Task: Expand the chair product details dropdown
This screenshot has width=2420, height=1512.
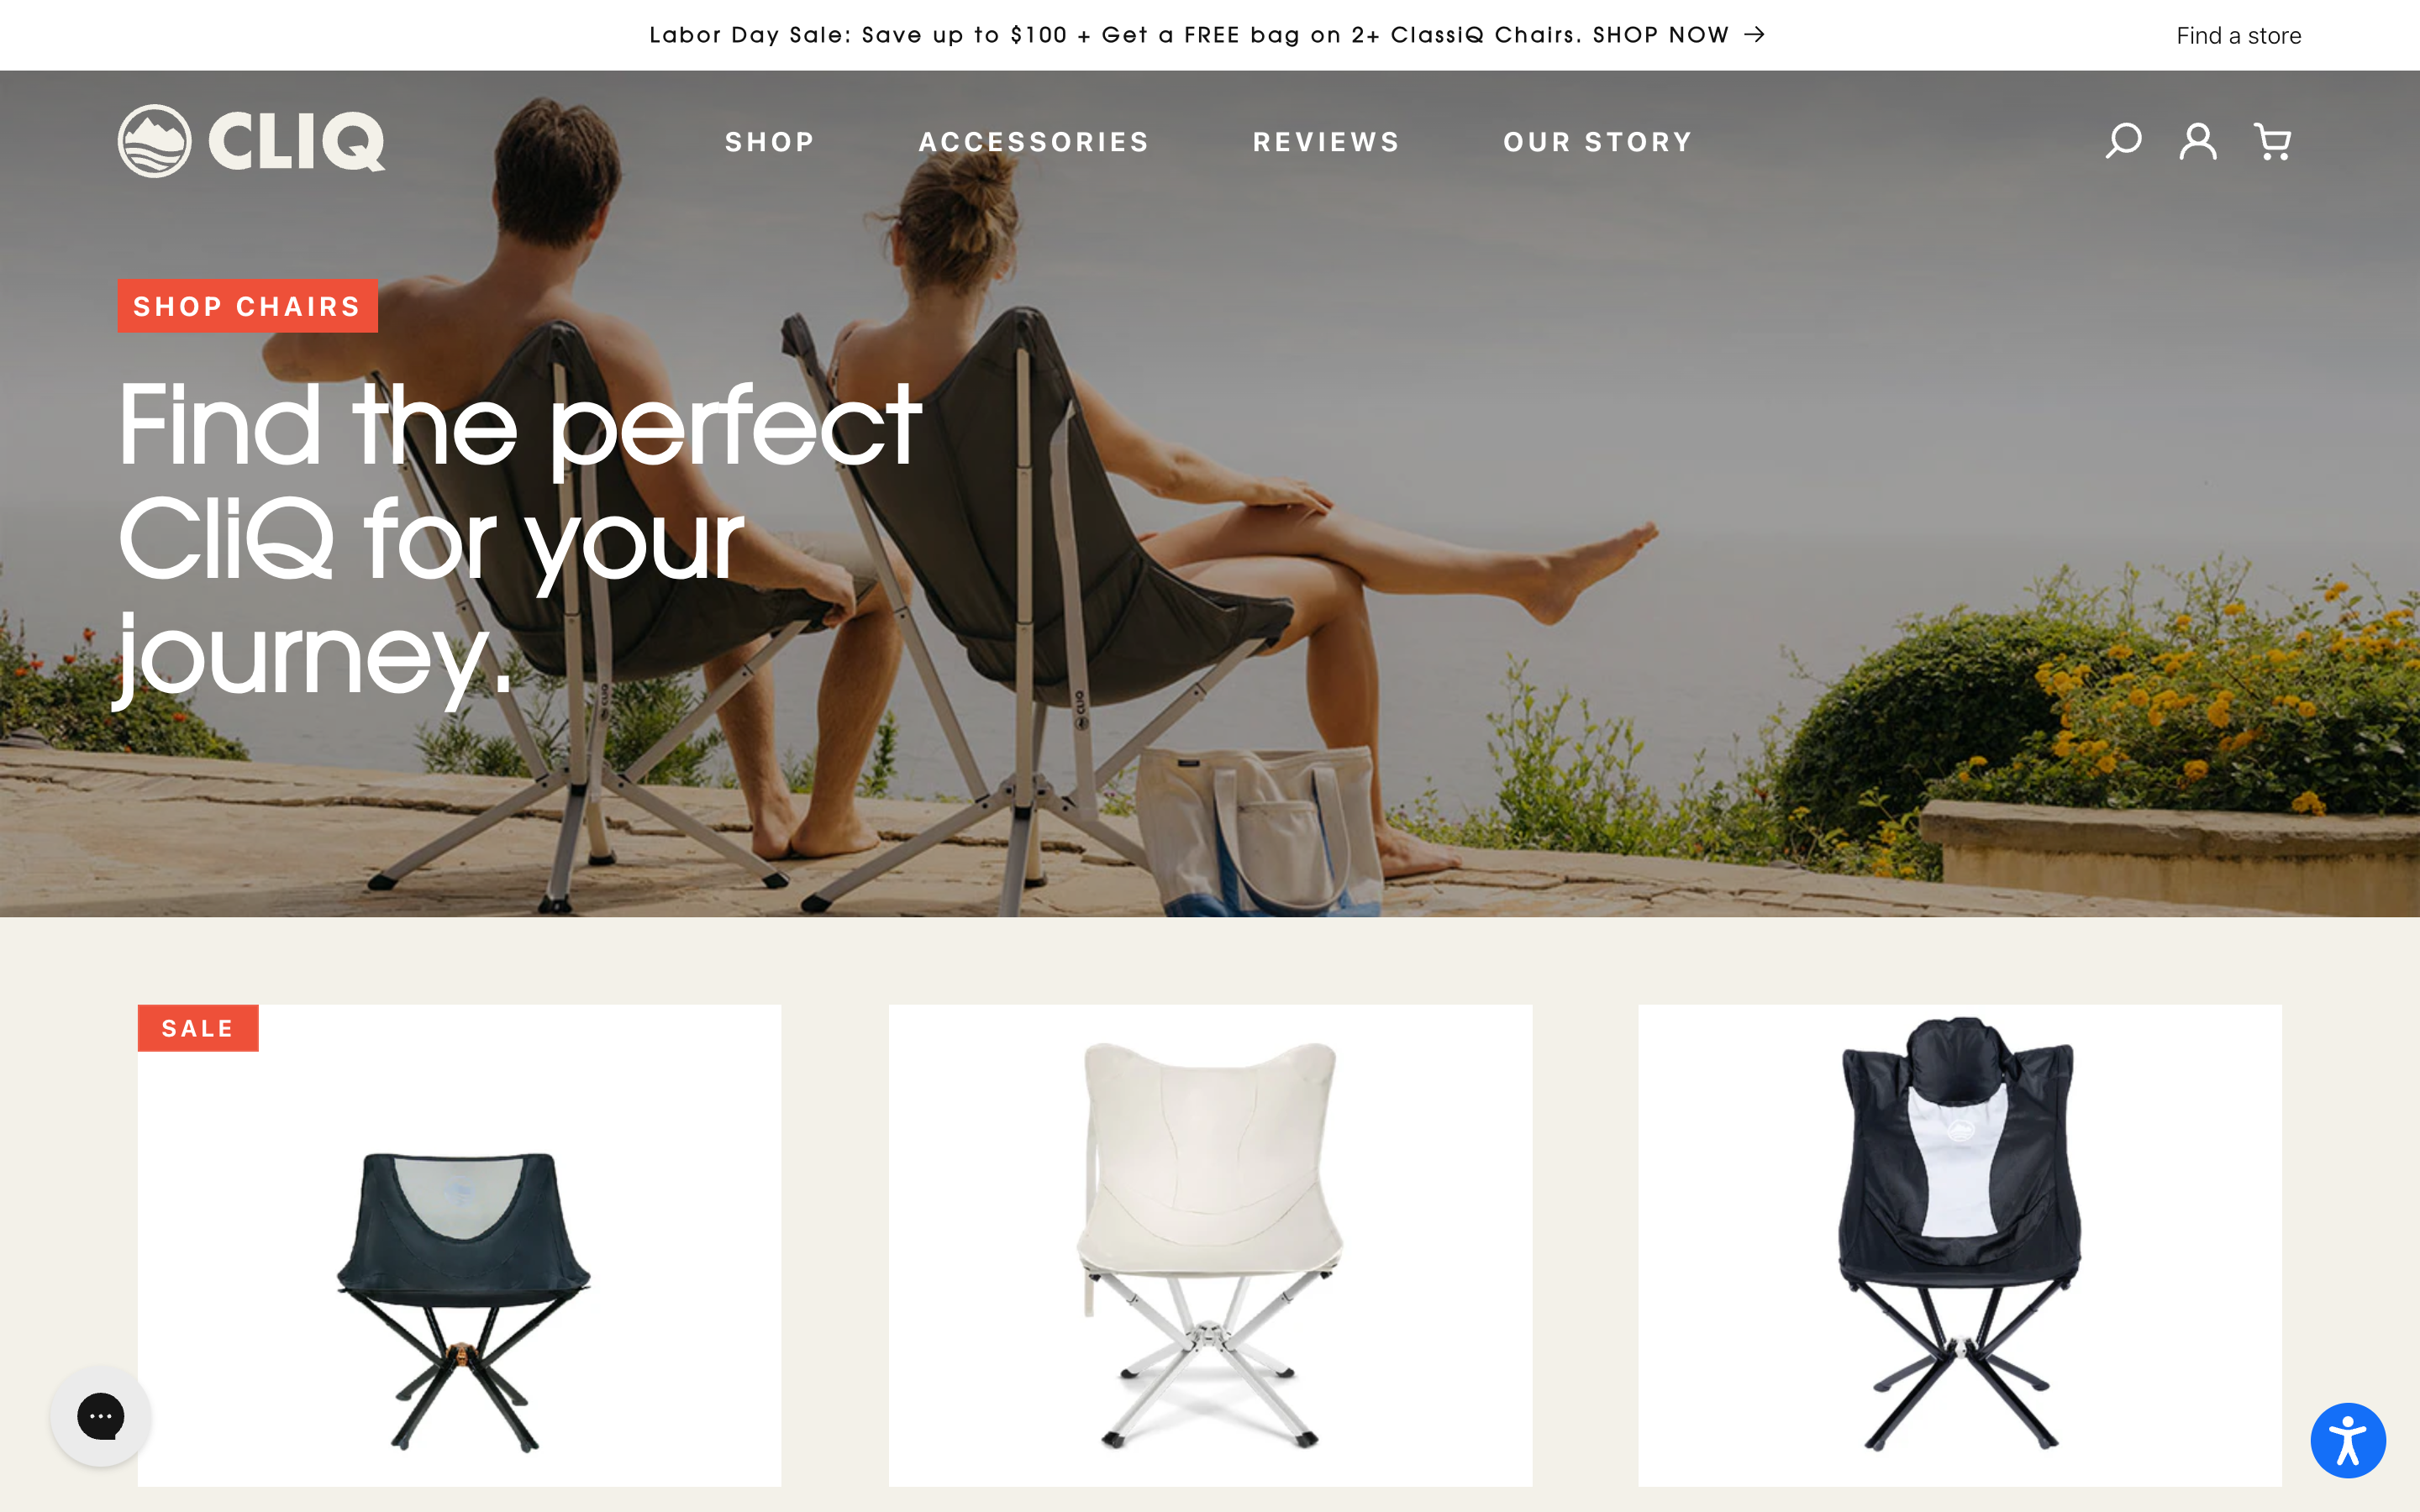Action: pyautogui.click(x=770, y=141)
